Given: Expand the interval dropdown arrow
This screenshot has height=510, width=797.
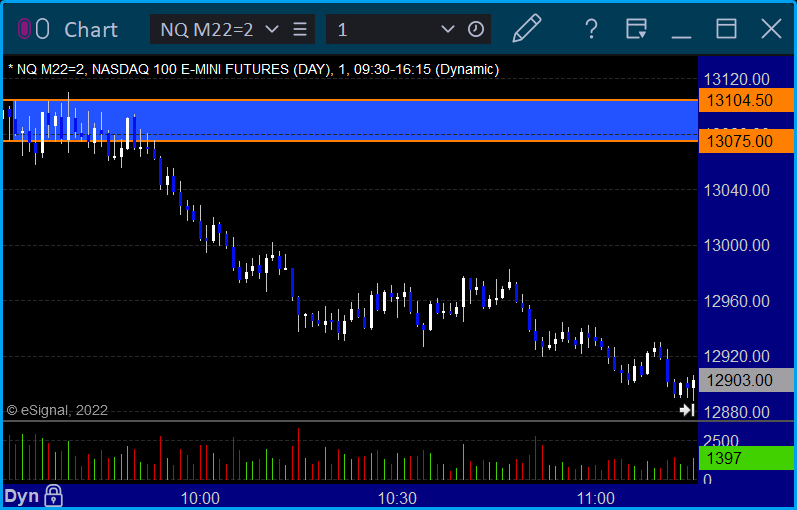Looking at the screenshot, I should pyautogui.click(x=447, y=29).
